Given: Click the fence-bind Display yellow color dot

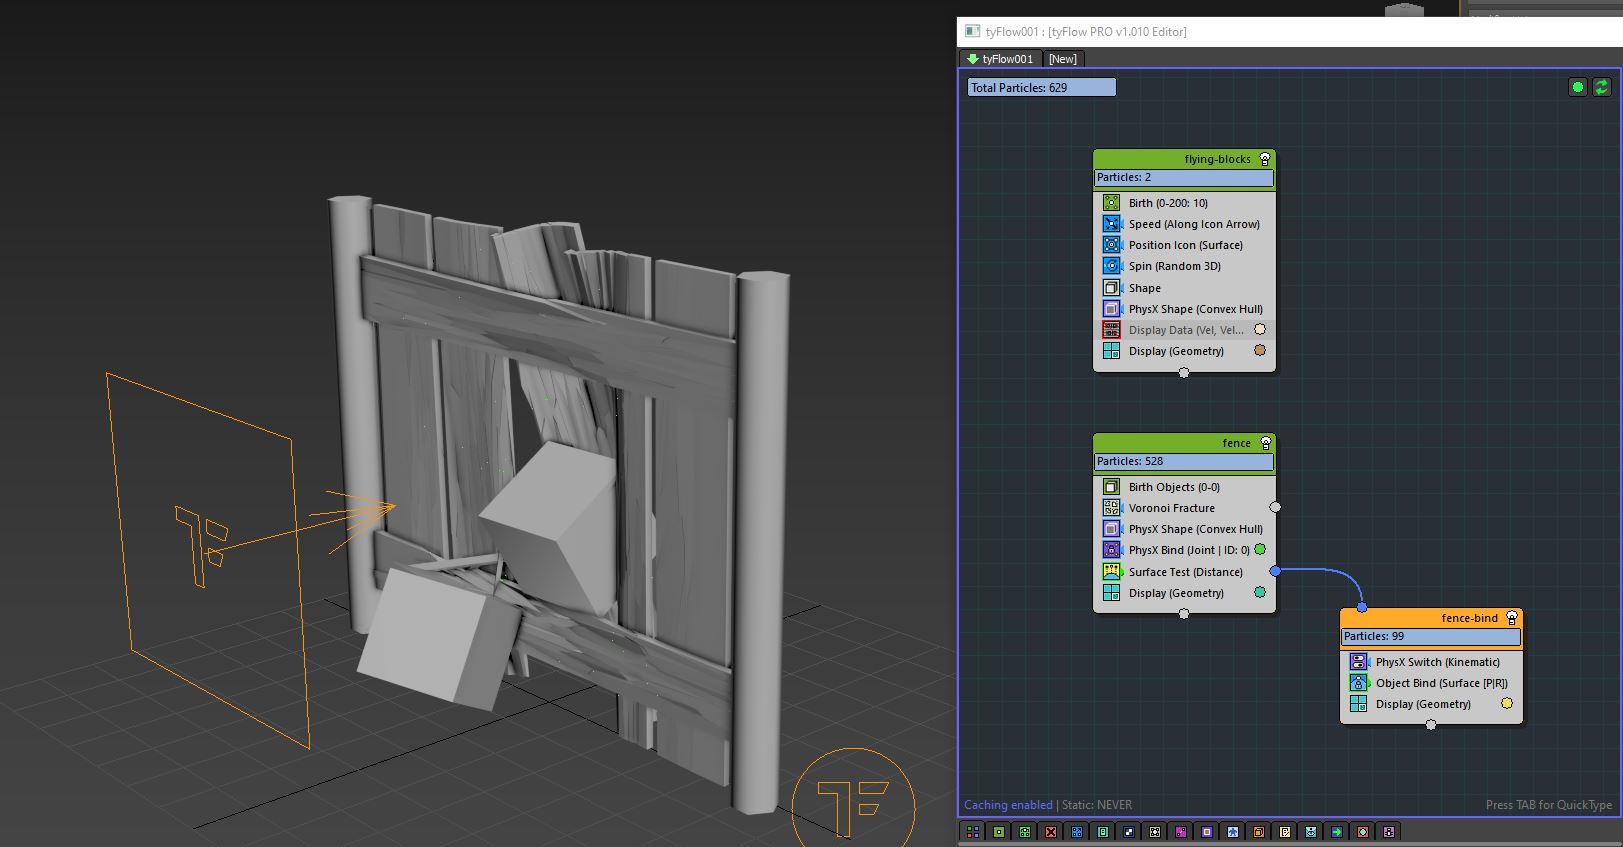Looking at the screenshot, I should tap(1507, 704).
